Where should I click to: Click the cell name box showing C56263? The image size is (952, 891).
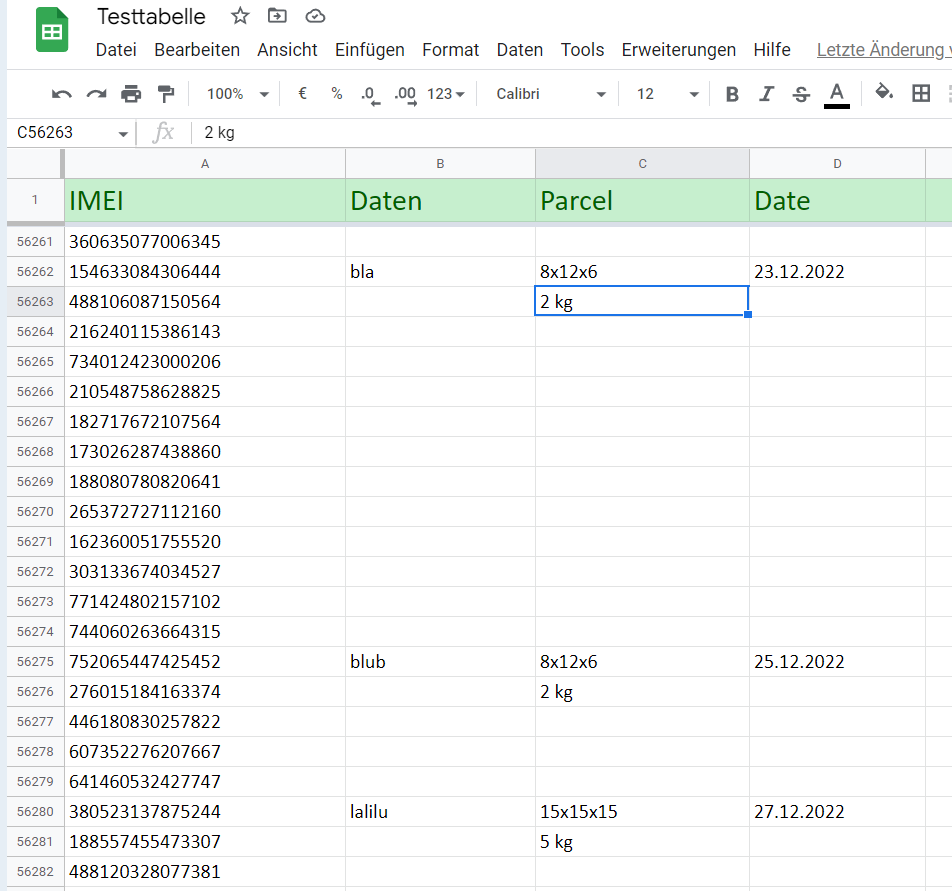click(65, 133)
